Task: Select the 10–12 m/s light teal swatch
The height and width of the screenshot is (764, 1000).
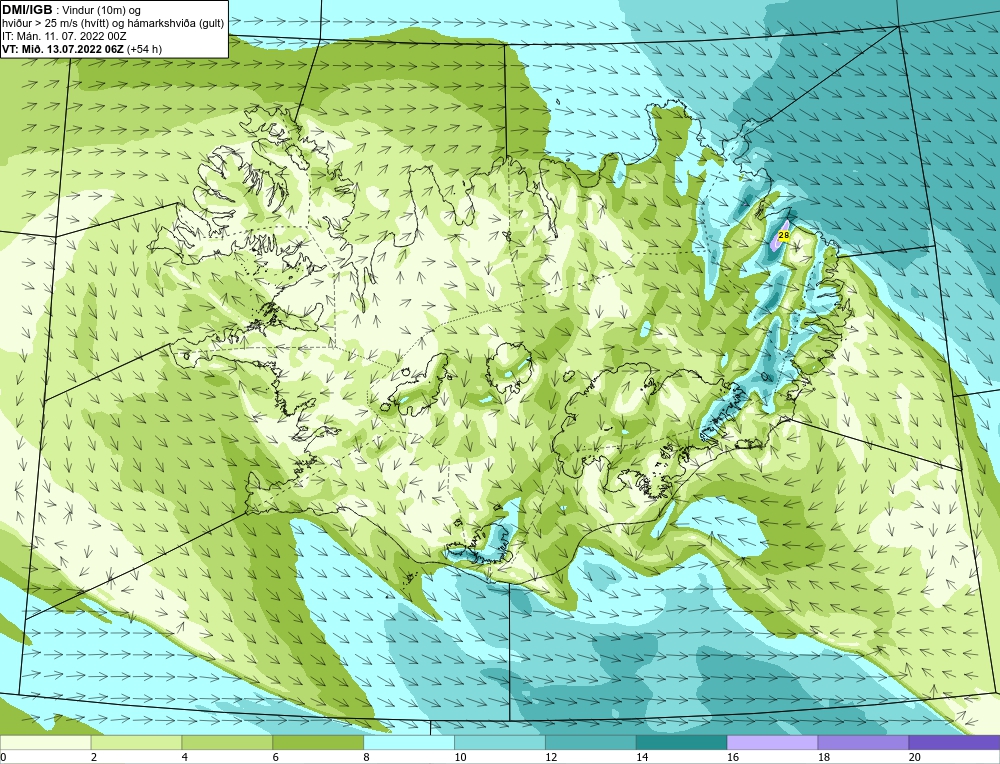Action: click(x=499, y=742)
